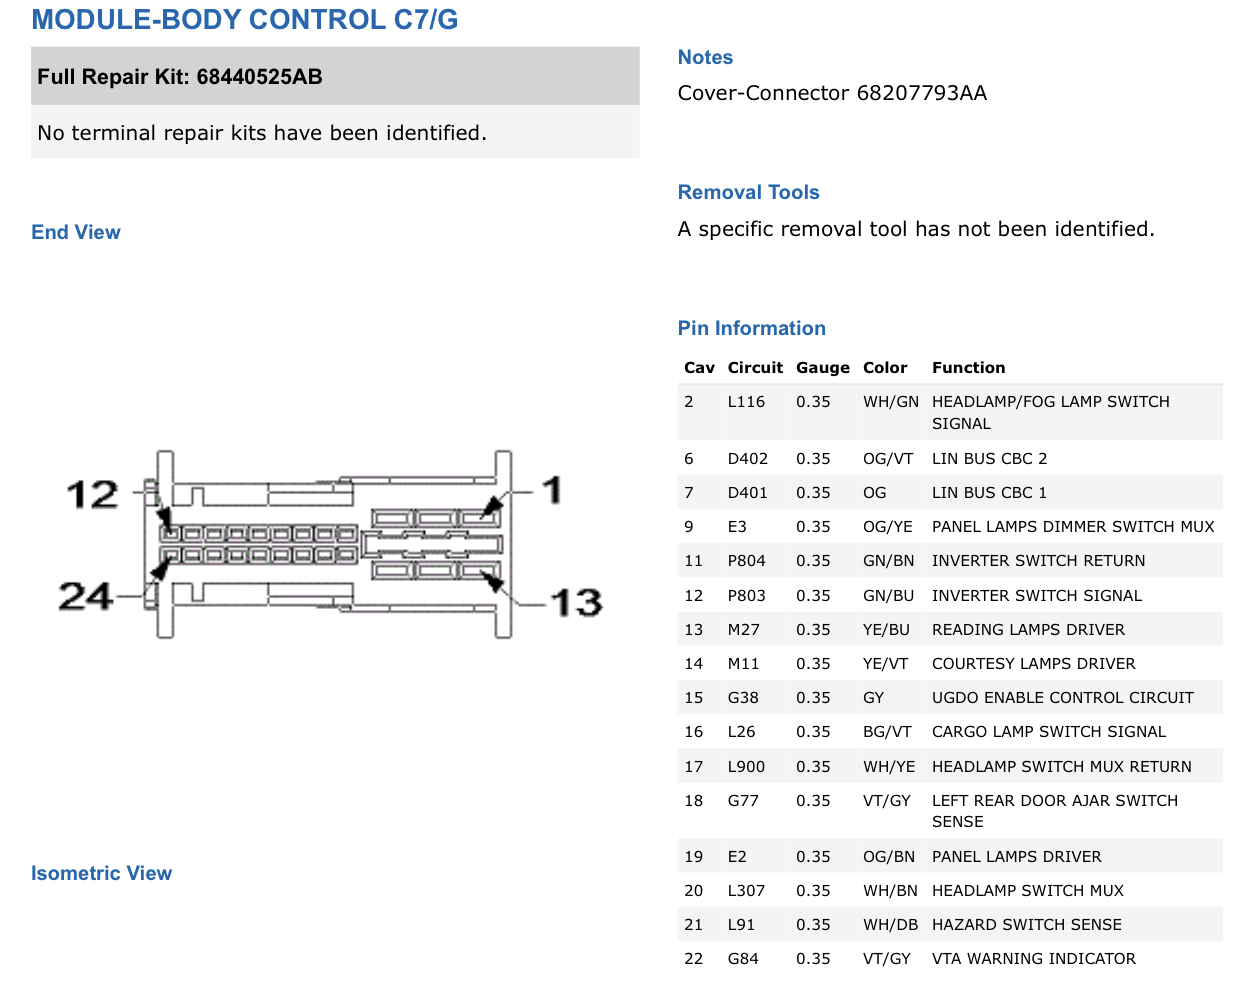Click HAZARD SWITCH SENSE function
Viewport: 1242px width, 988px height.
(x=1027, y=925)
